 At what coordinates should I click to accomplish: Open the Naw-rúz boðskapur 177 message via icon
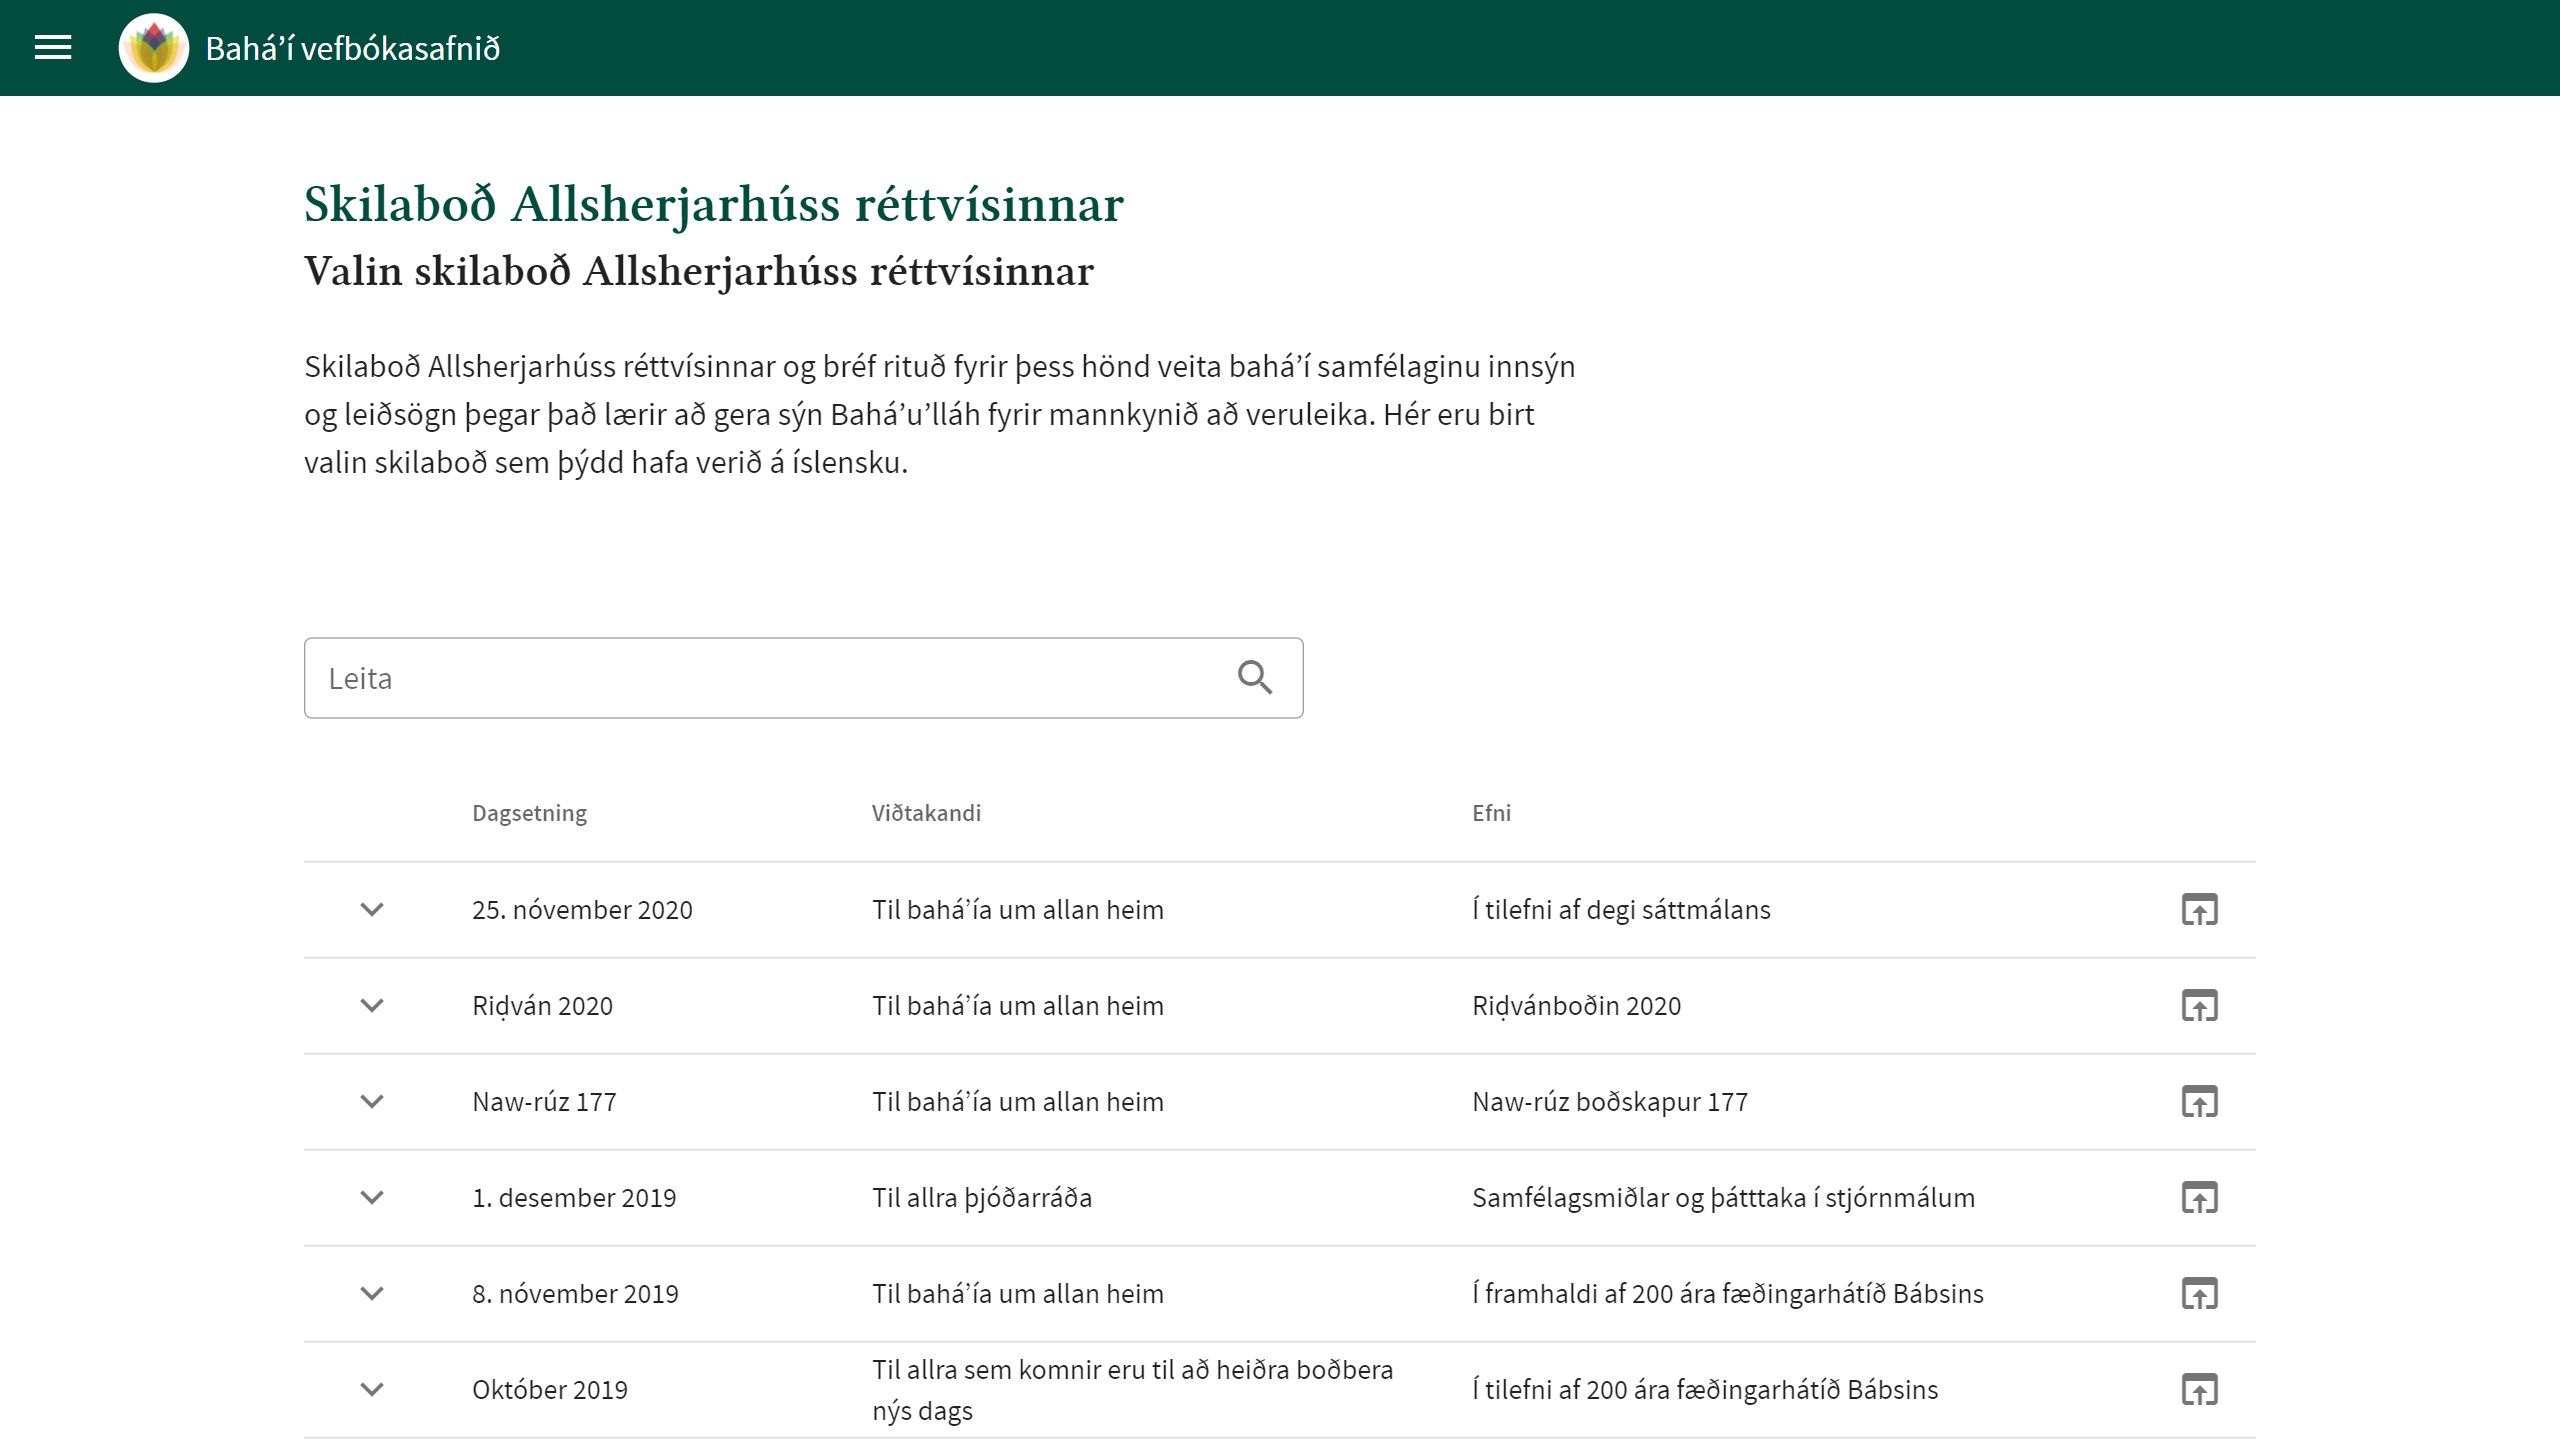(2199, 1102)
